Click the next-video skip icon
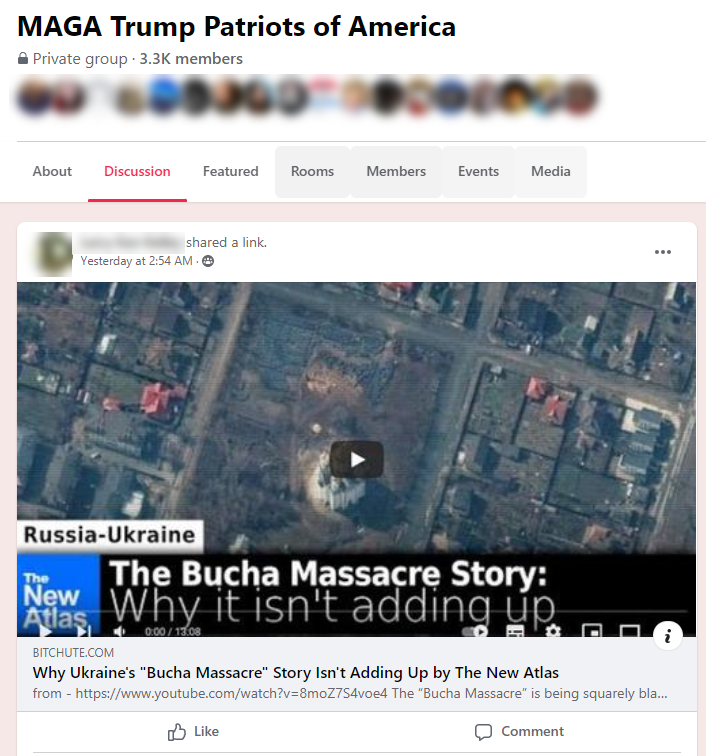Screen dimensions: 706x756 tap(84, 631)
